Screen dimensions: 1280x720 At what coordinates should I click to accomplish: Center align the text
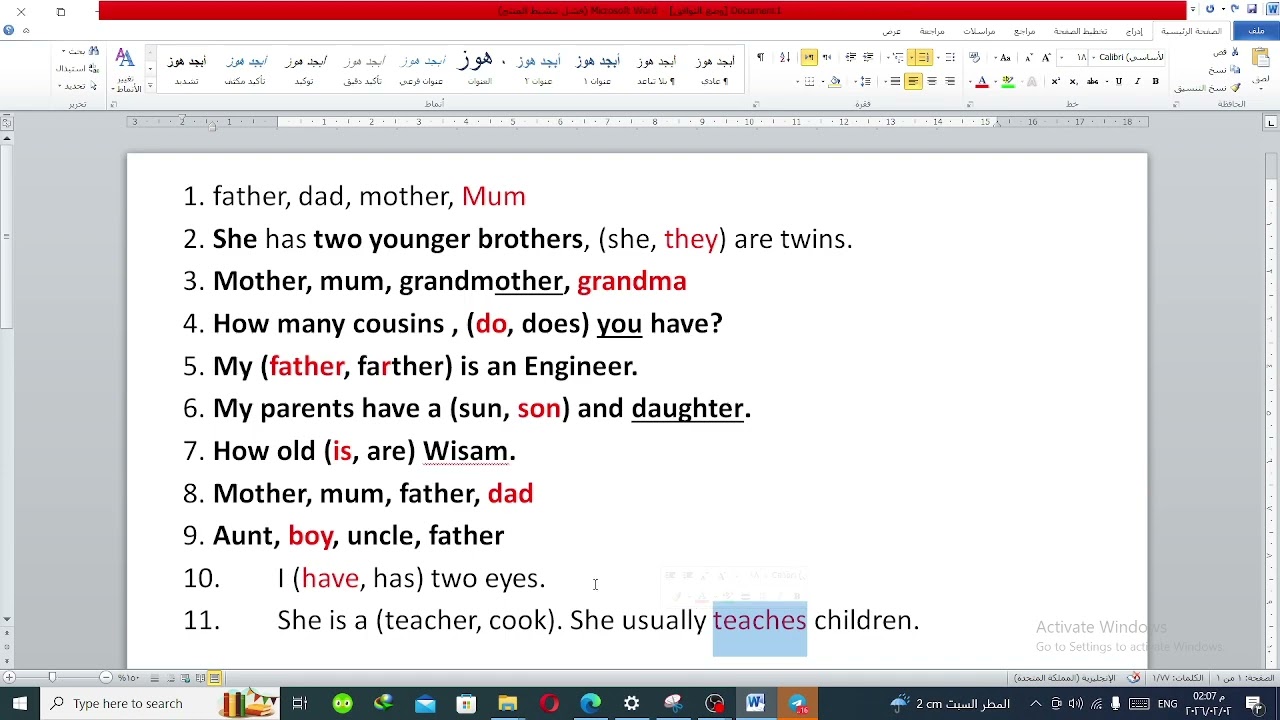coord(932,81)
